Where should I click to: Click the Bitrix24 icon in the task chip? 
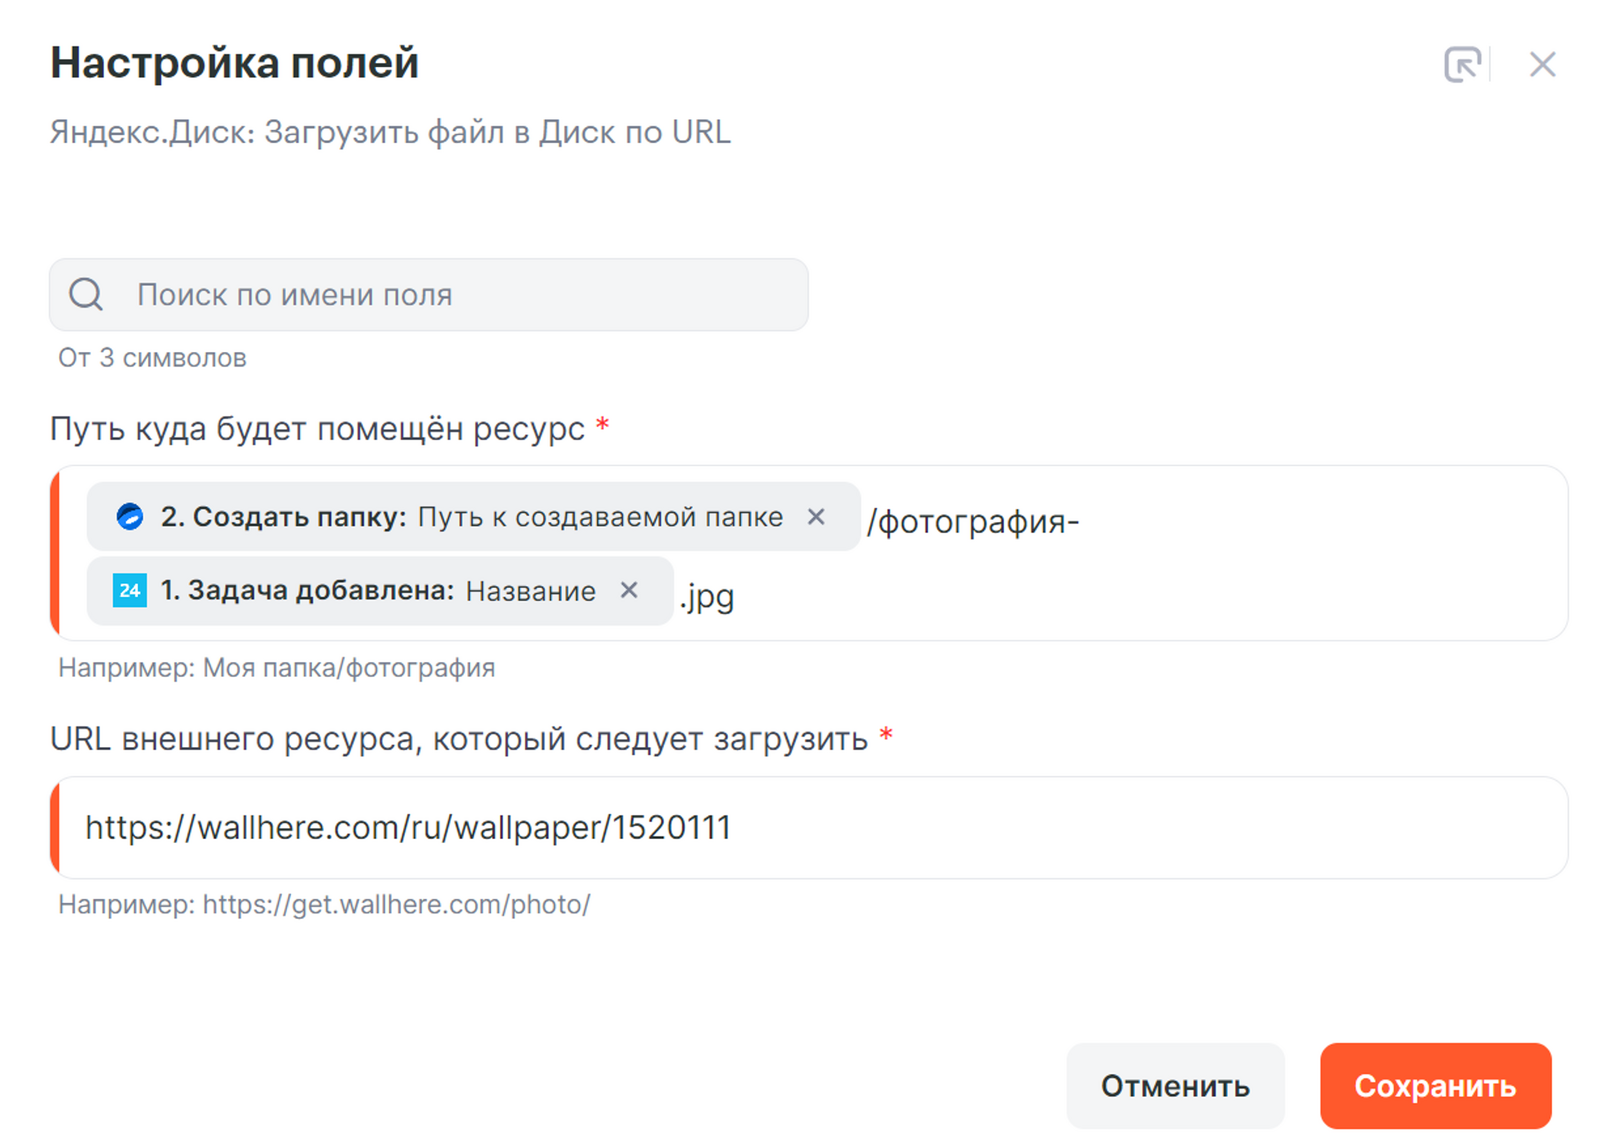130,591
